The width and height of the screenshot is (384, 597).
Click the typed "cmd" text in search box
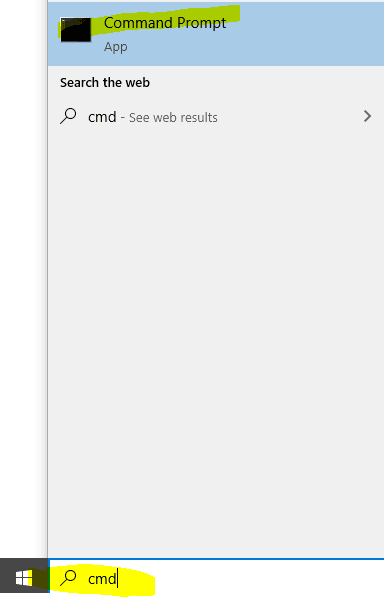(102, 579)
